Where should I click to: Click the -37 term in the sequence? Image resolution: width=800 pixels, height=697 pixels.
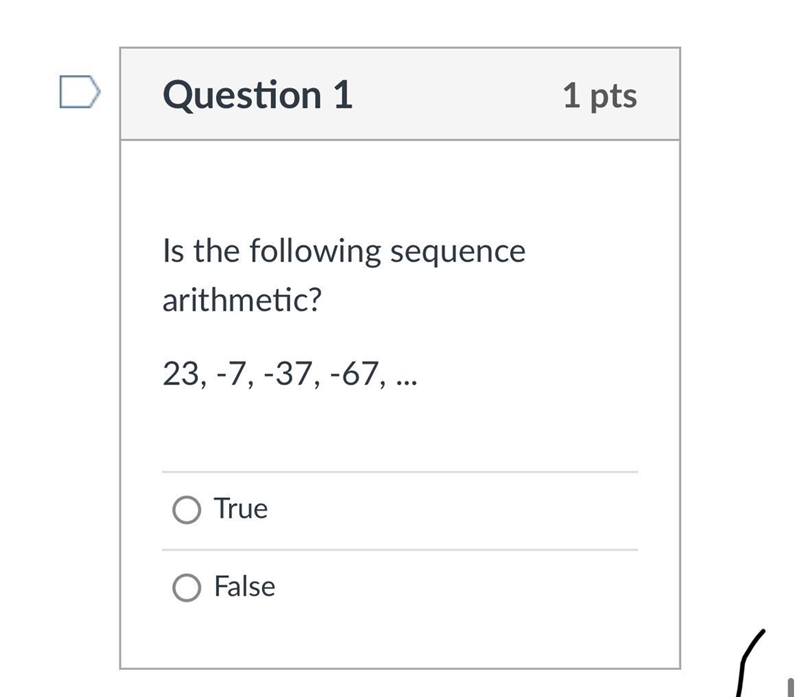[287, 374]
